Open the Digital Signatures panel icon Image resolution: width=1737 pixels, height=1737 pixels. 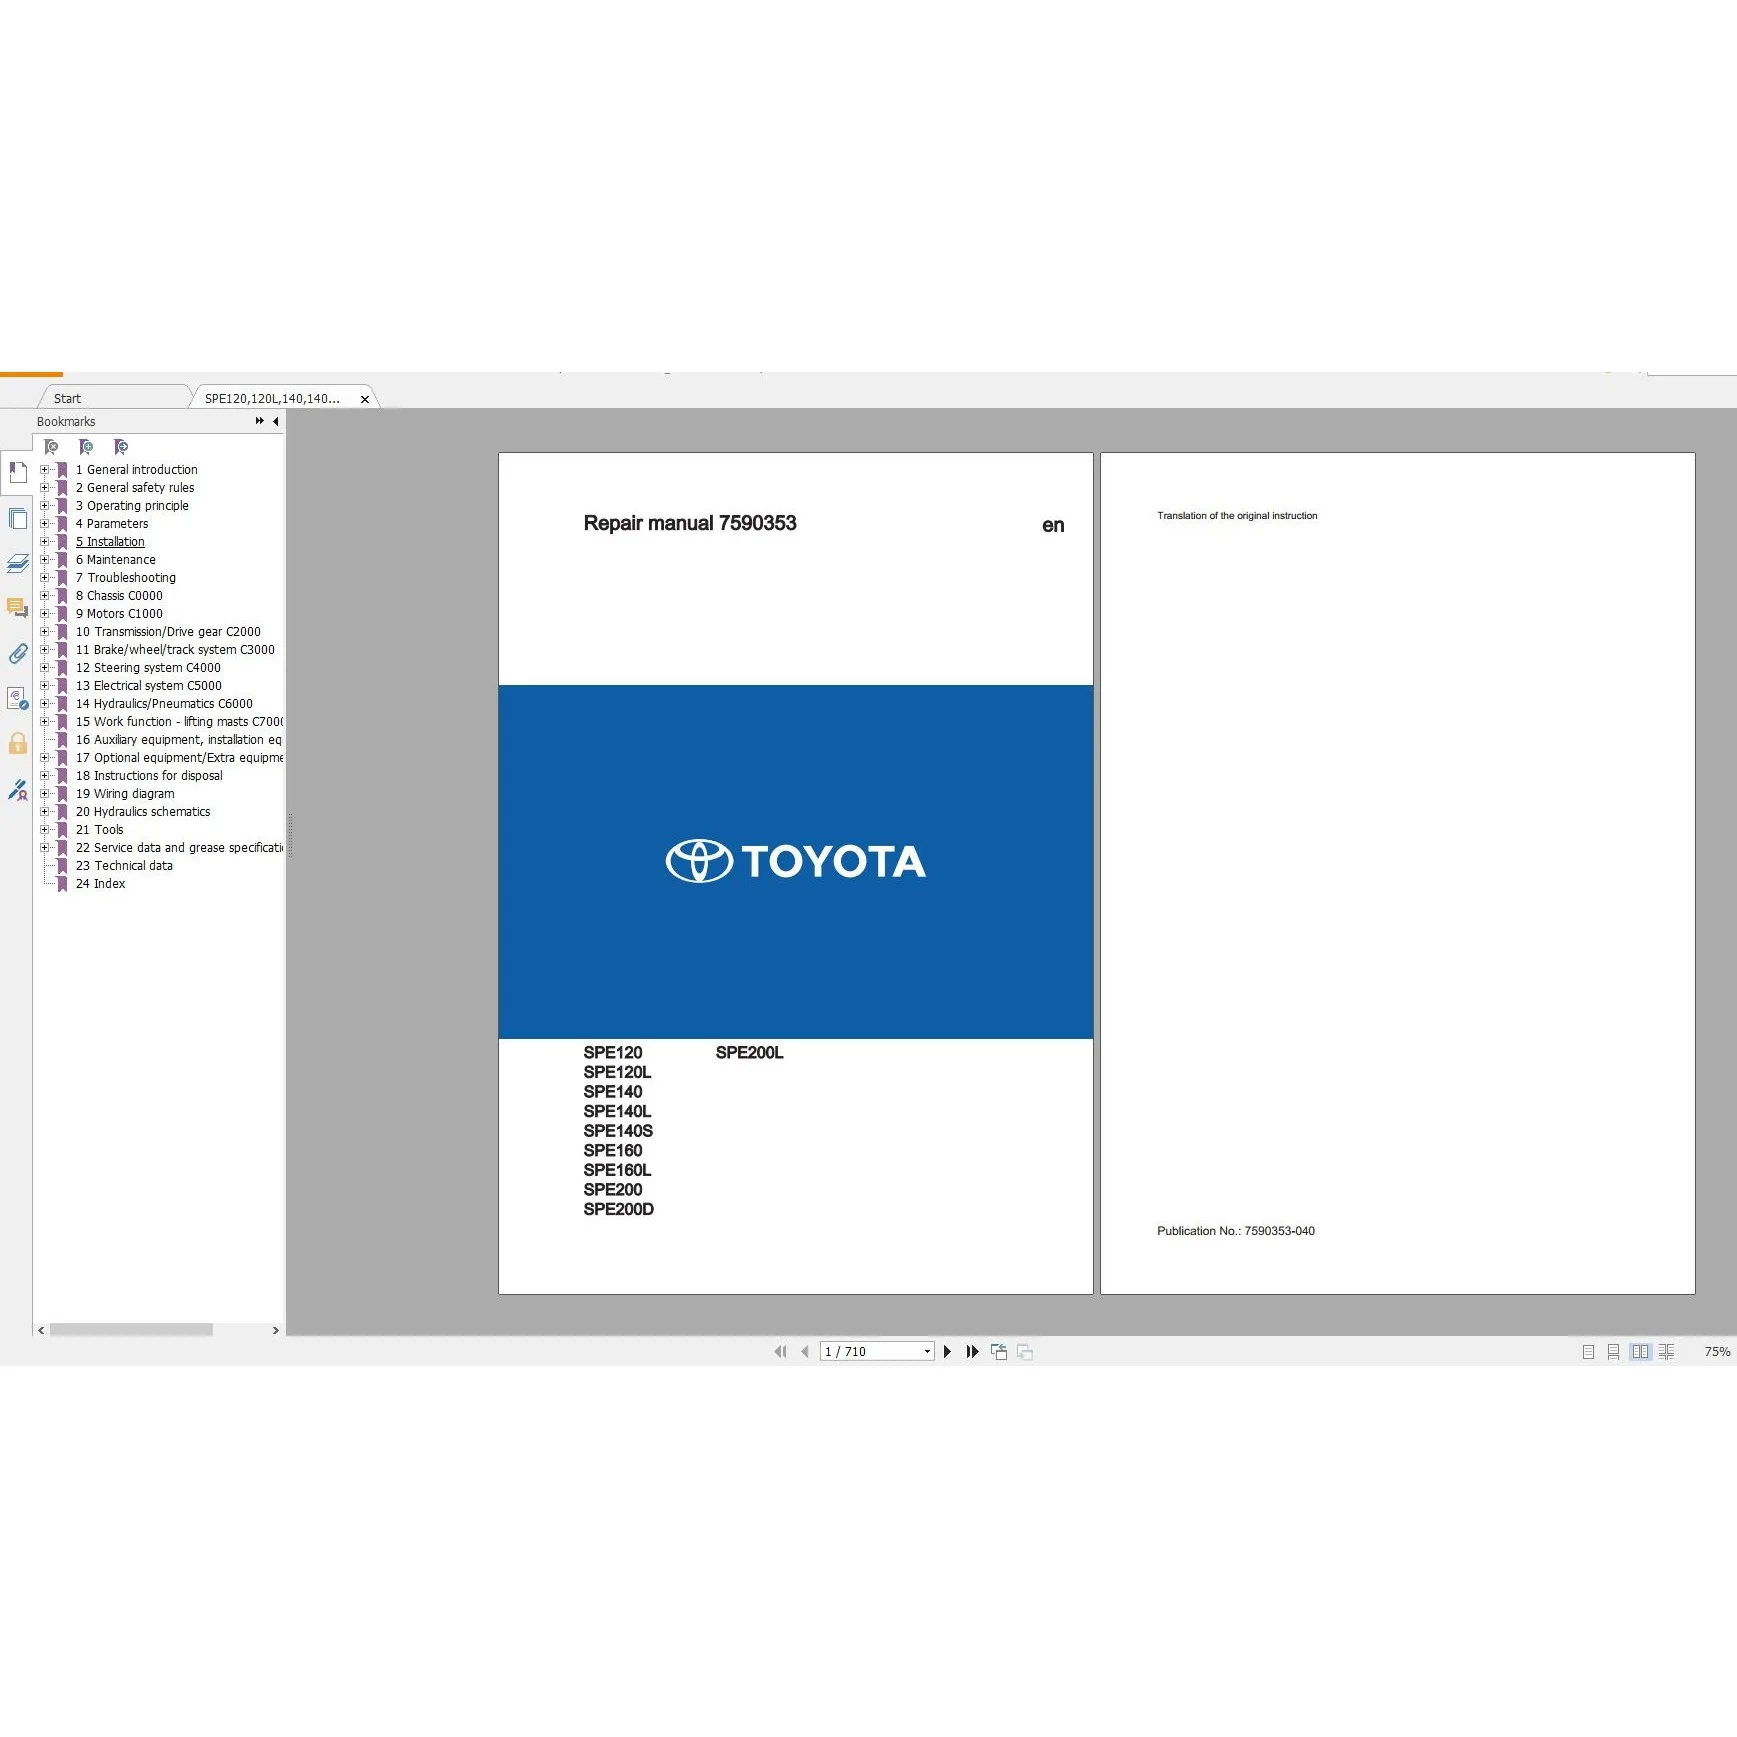coord(17,698)
